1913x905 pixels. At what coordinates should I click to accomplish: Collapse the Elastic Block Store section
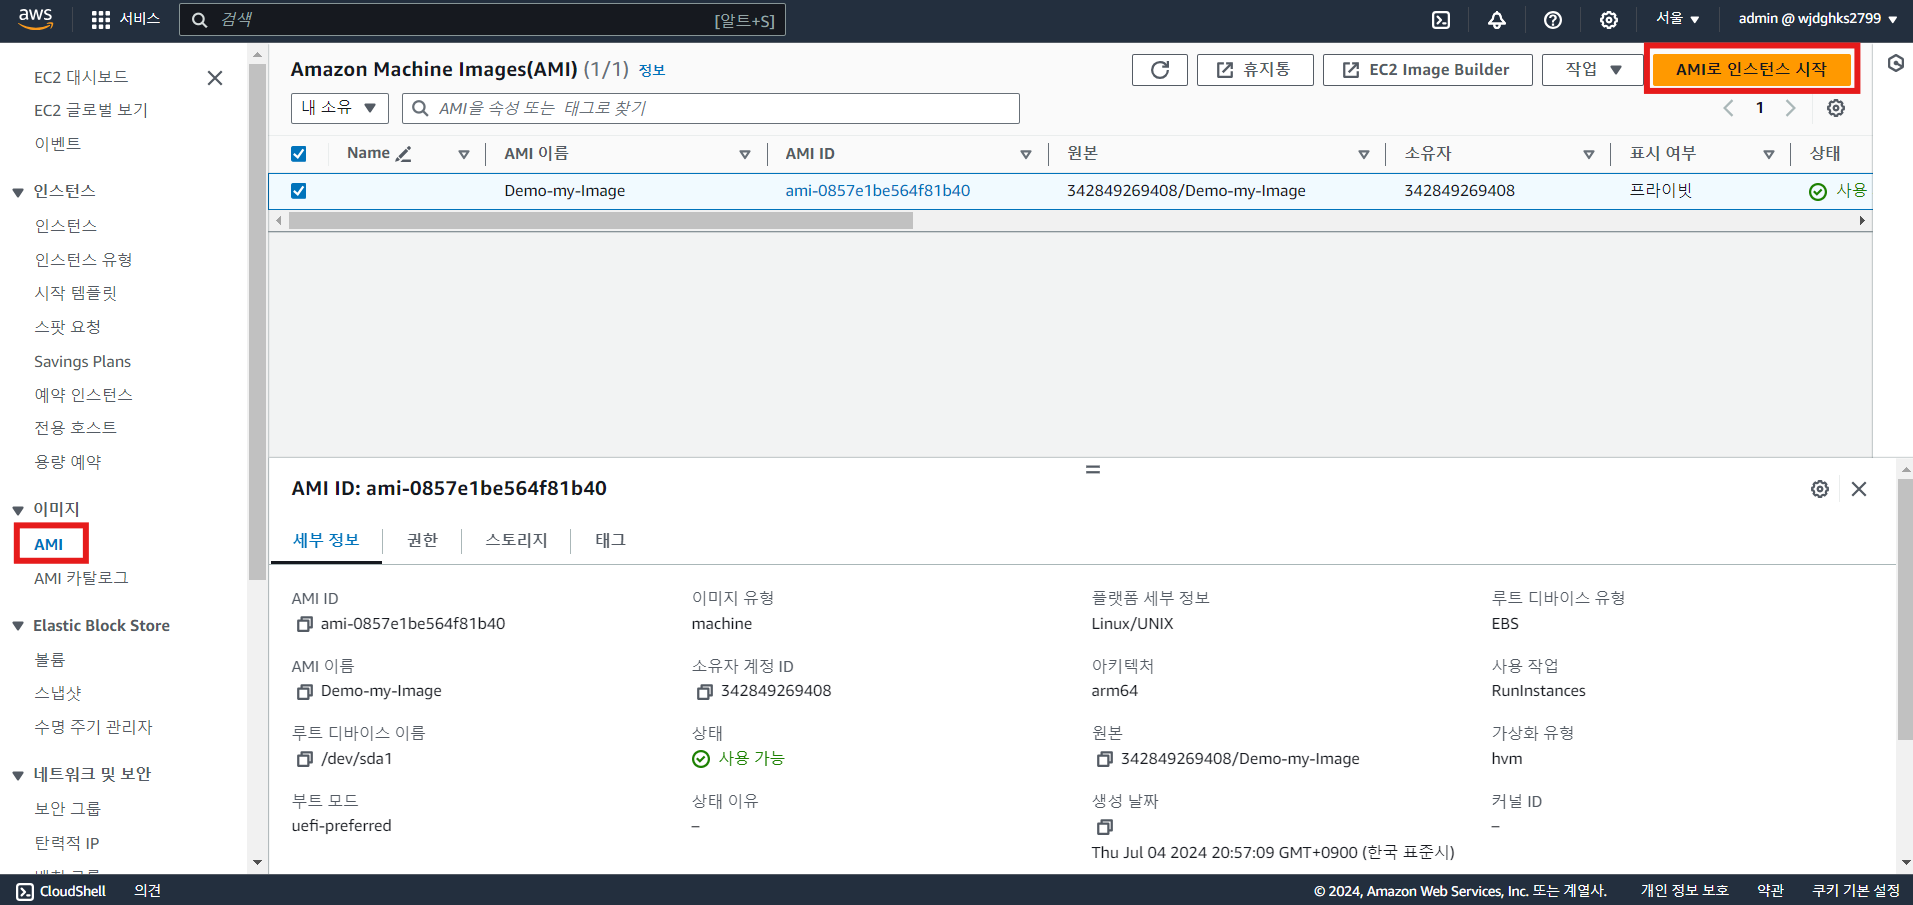tap(18, 626)
